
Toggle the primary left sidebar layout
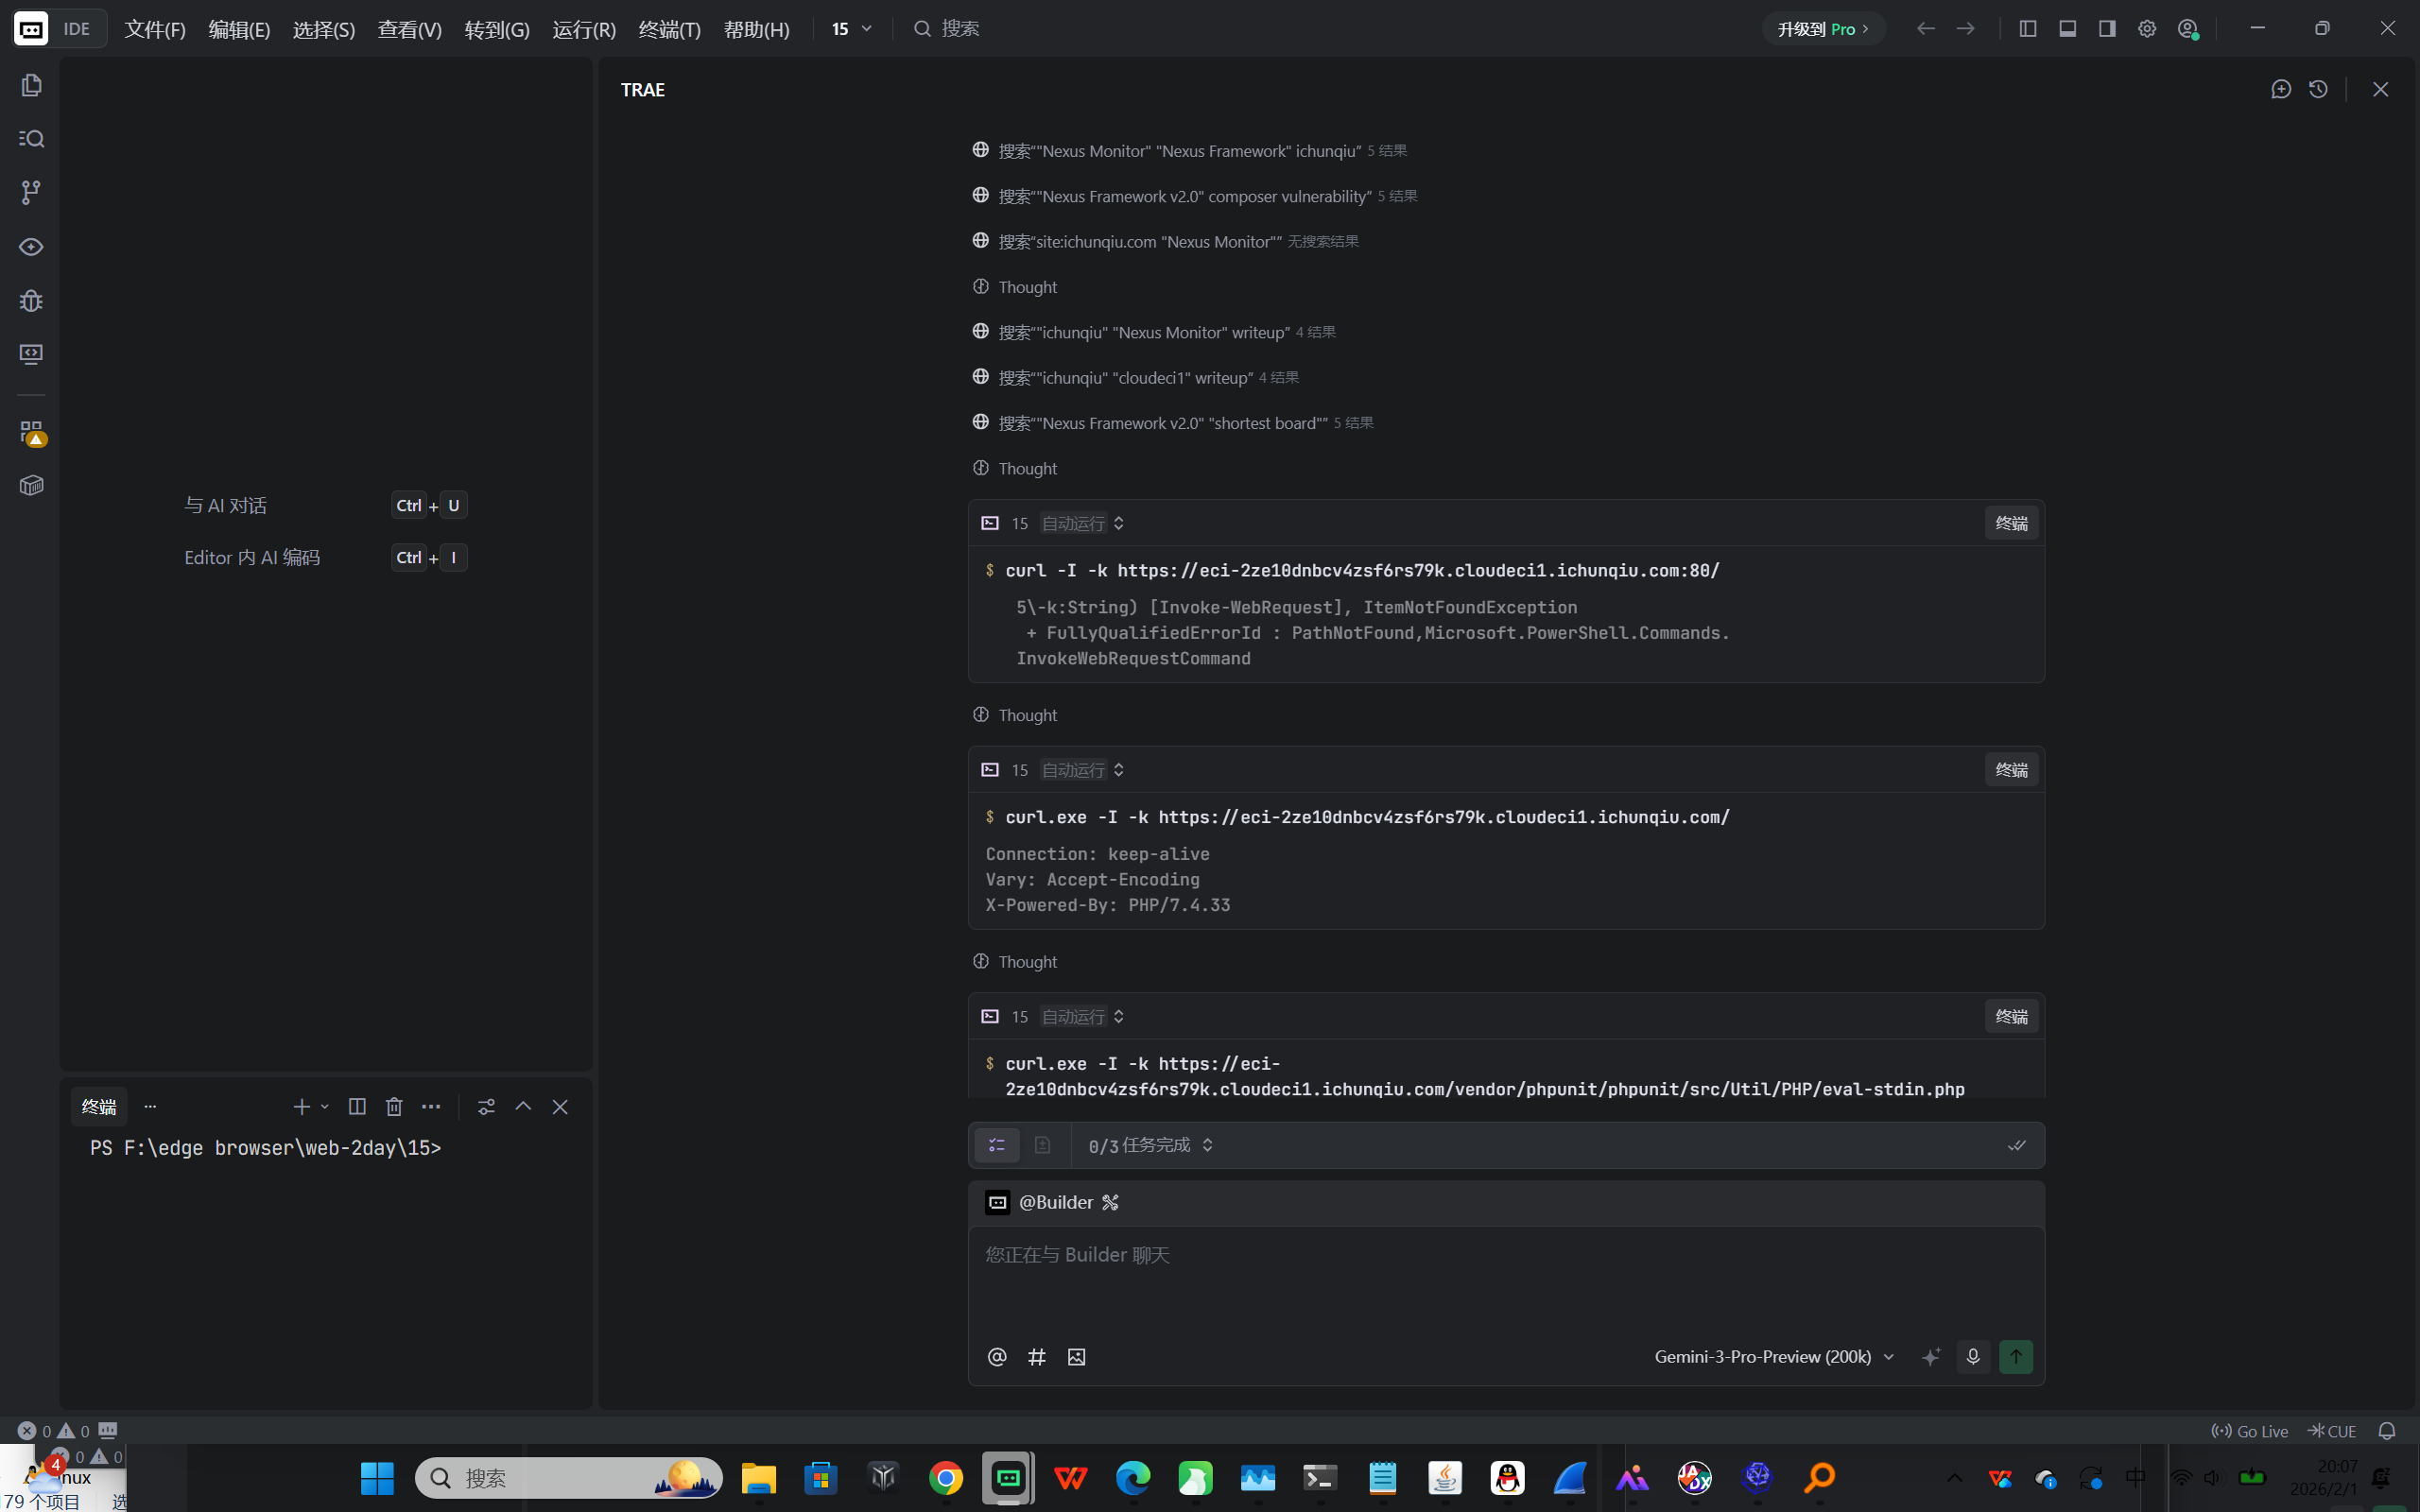tap(2028, 29)
